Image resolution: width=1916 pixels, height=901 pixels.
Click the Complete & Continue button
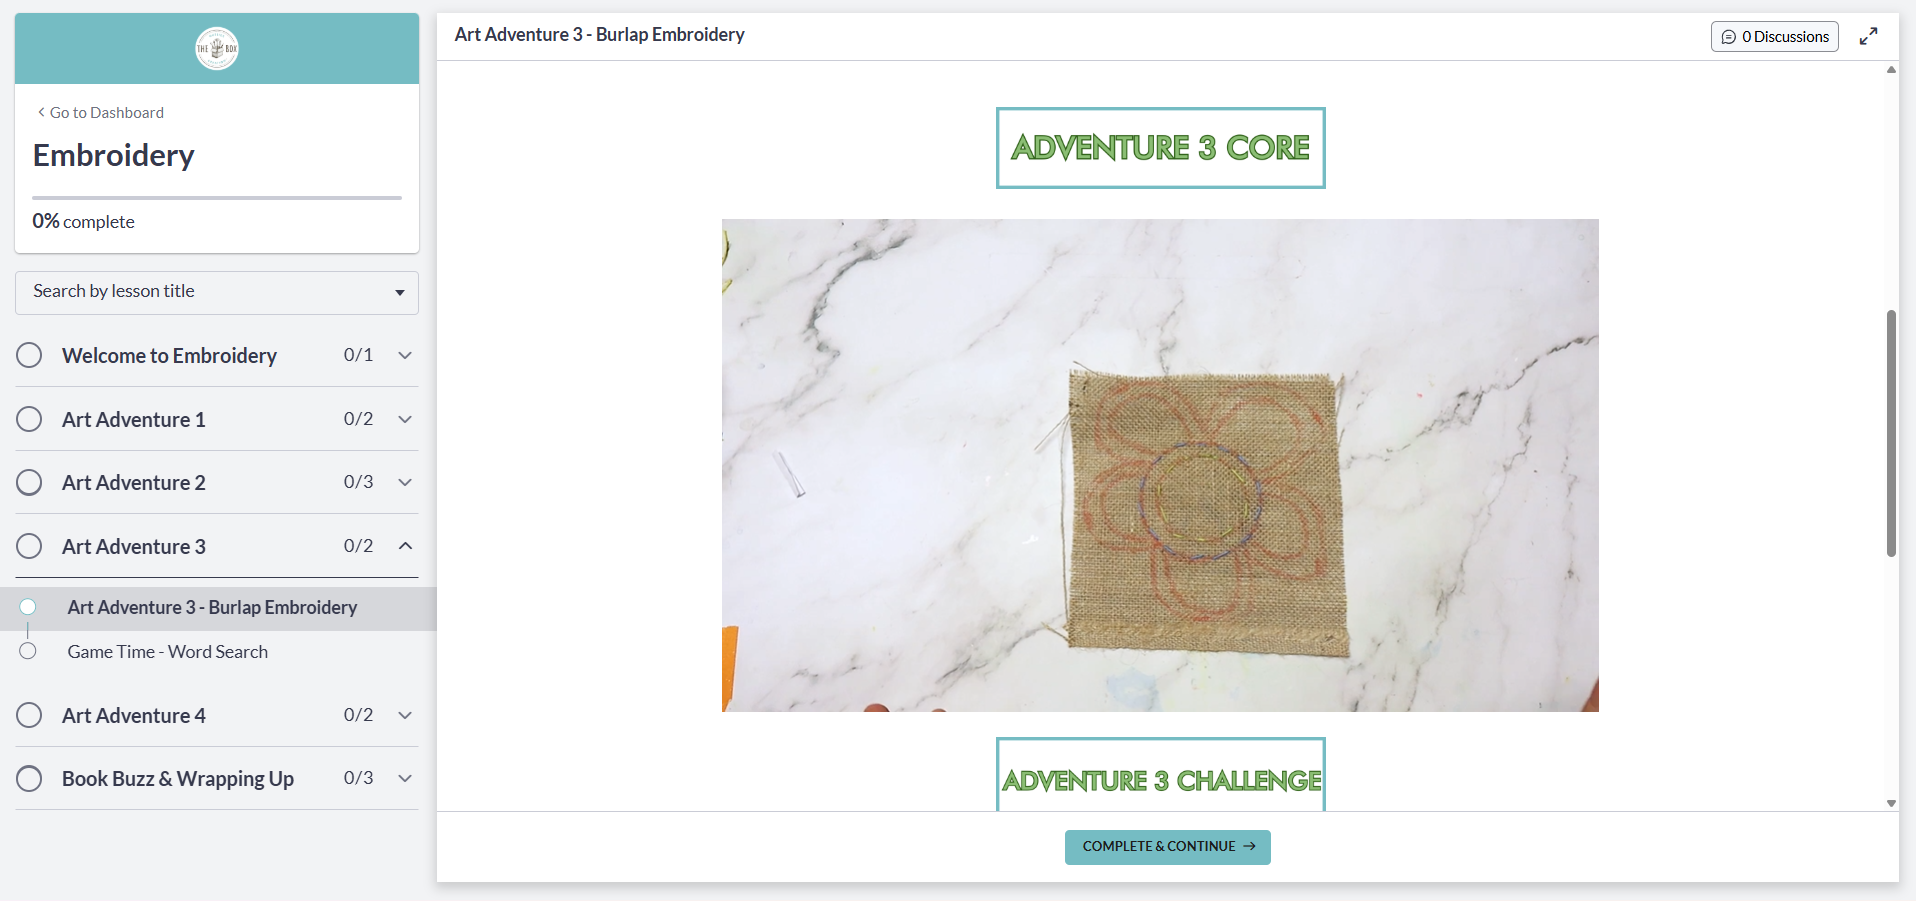point(1167,846)
